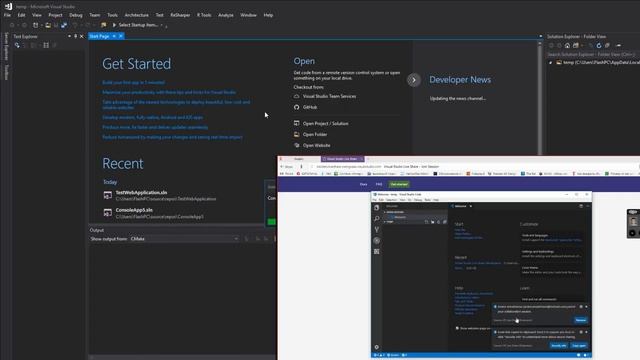The image size is (640, 360).
Task: Click the Visual Studio logo in the title bar
Action: pos(8,6)
